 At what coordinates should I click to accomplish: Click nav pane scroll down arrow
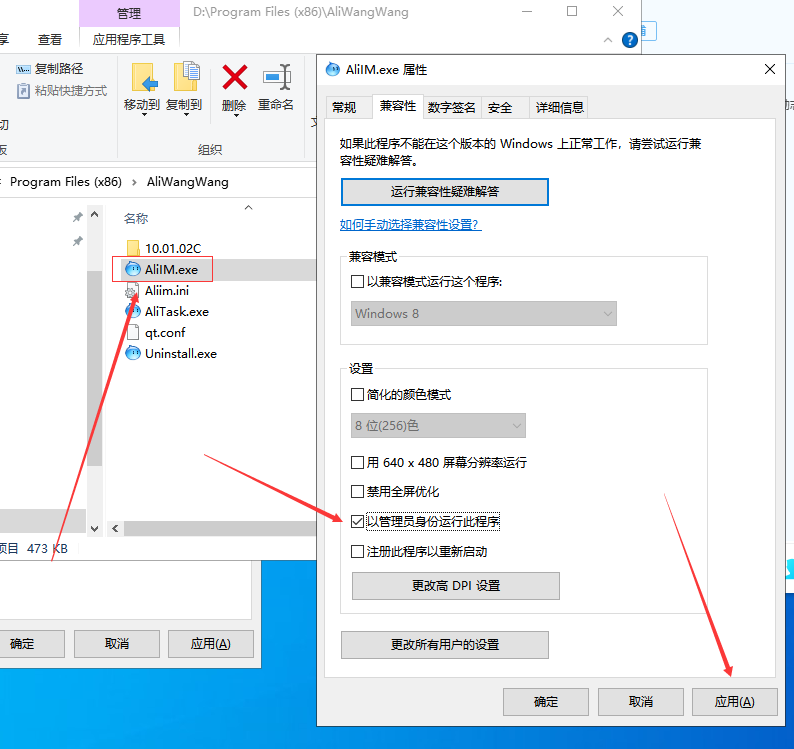[95, 529]
